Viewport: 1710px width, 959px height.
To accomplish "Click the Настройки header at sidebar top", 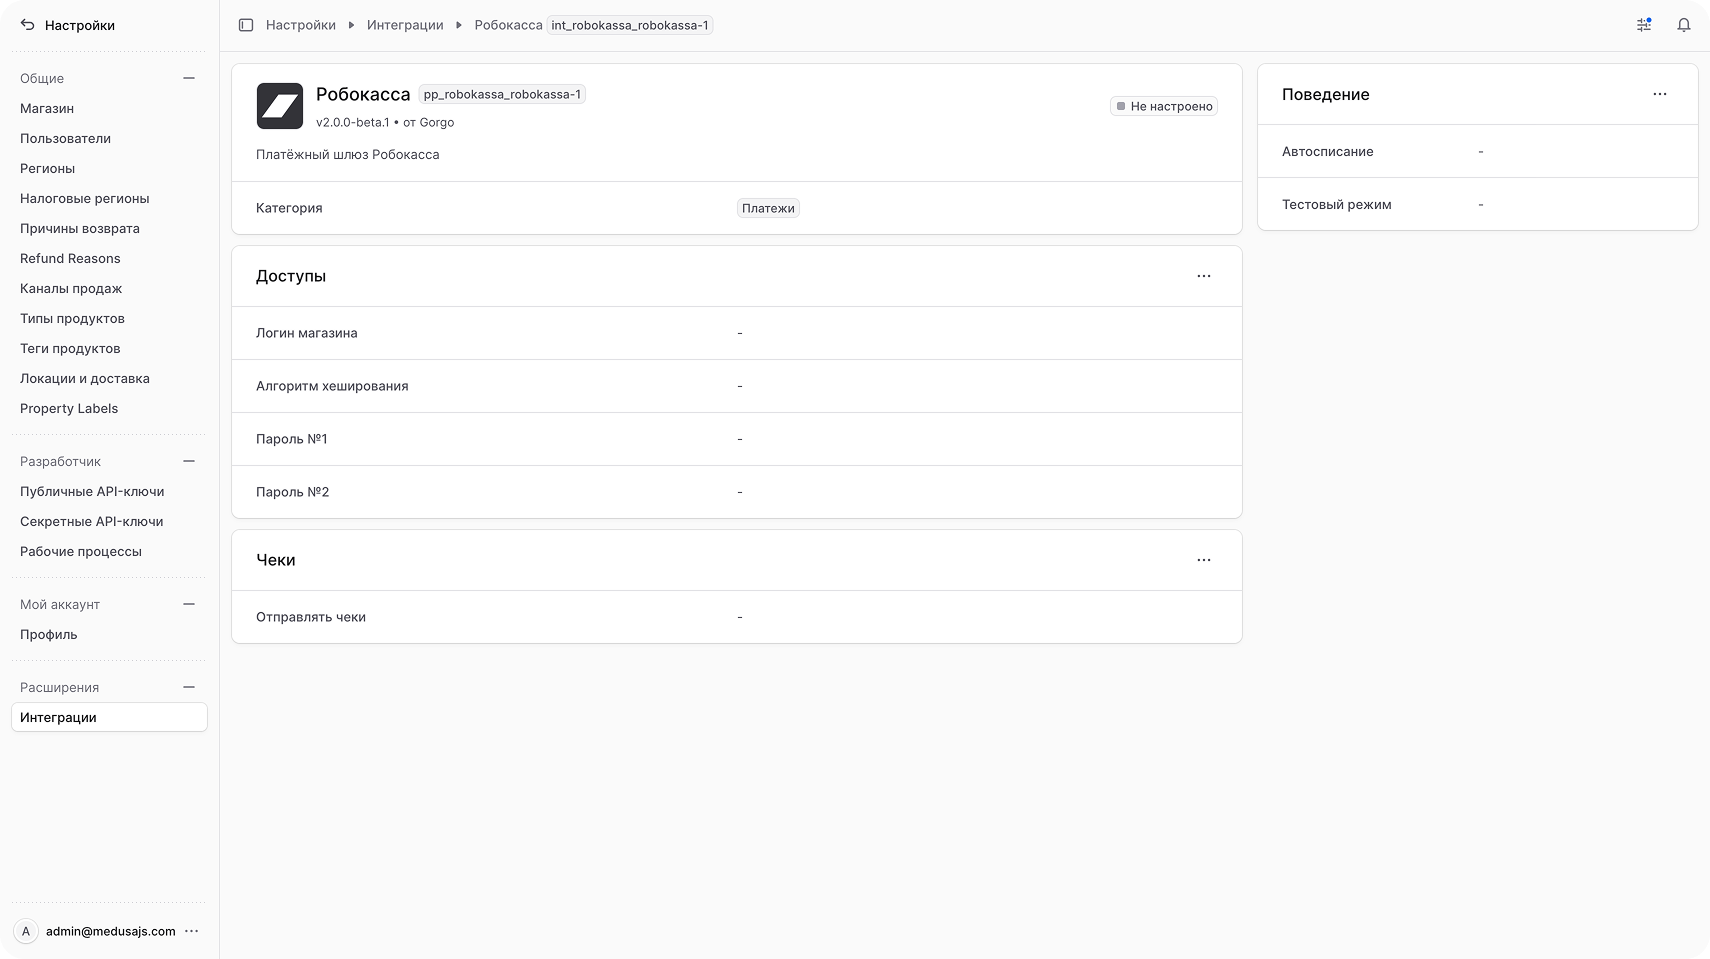I will tap(80, 25).
